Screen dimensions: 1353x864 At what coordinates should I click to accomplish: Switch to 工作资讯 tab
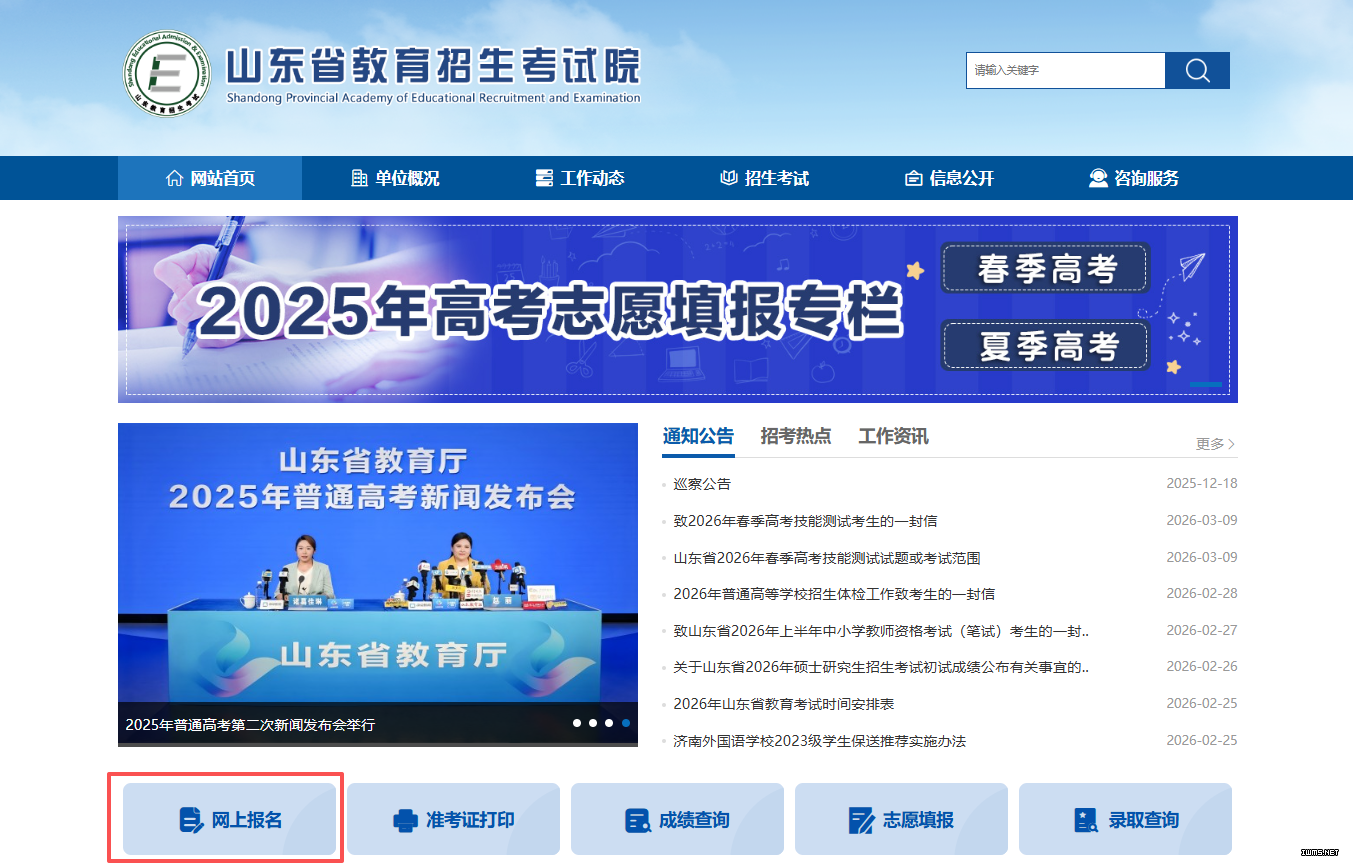pos(893,436)
